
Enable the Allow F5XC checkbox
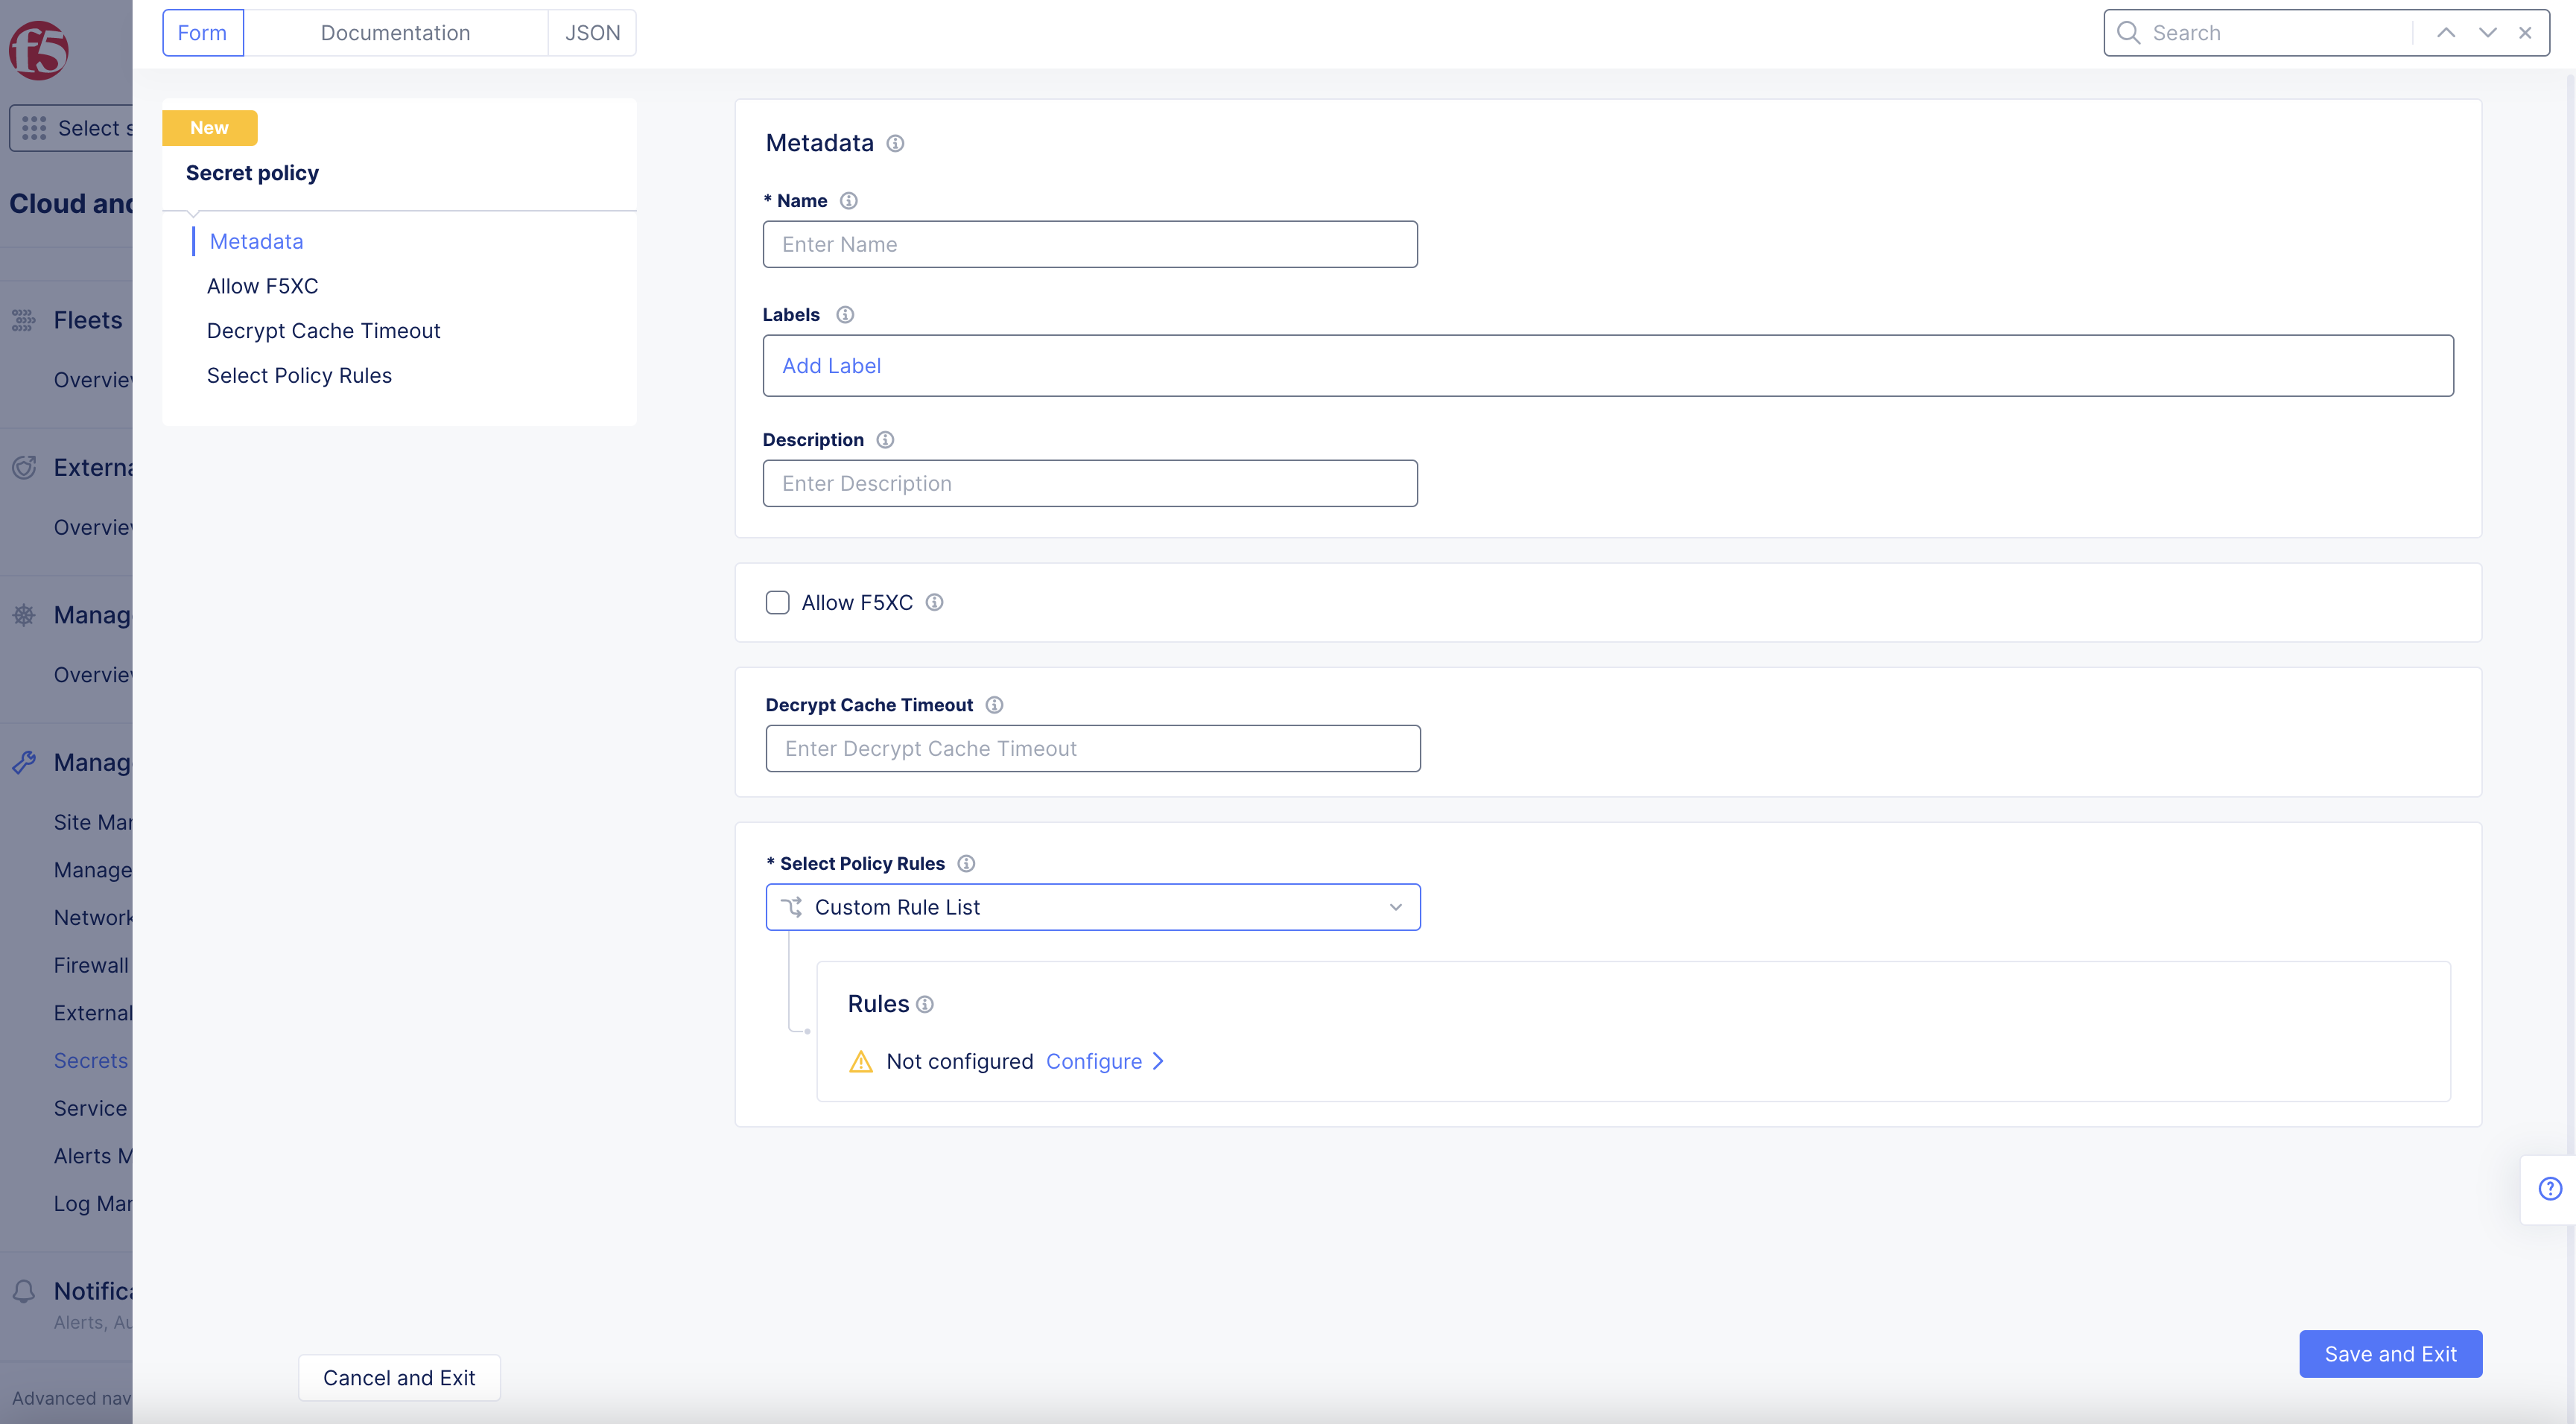[x=777, y=603]
